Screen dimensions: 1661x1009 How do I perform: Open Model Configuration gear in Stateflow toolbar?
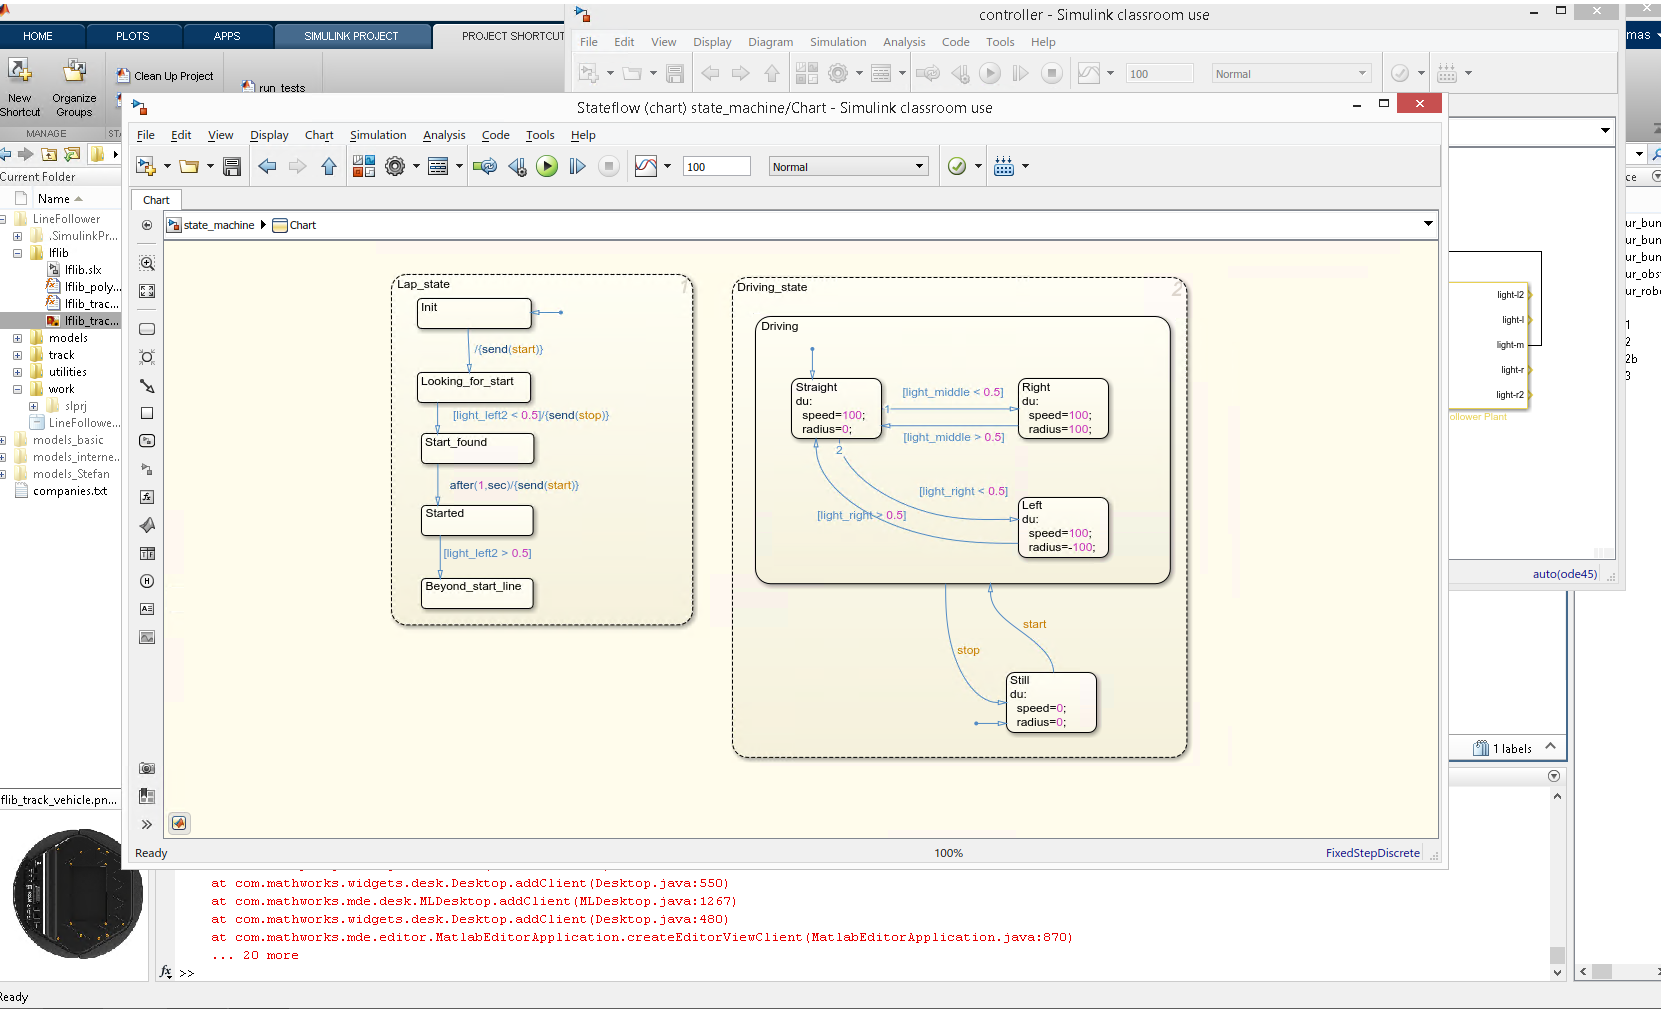pyautogui.click(x=395, y=167)
